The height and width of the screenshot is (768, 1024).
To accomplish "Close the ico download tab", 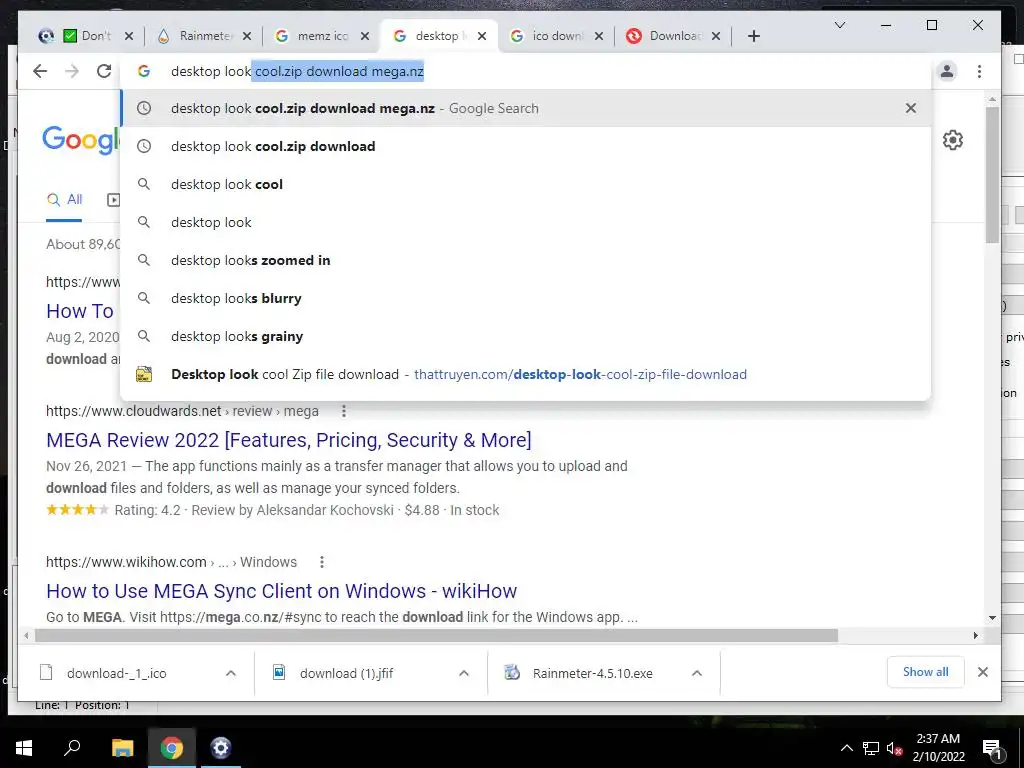I will [599, 36].
